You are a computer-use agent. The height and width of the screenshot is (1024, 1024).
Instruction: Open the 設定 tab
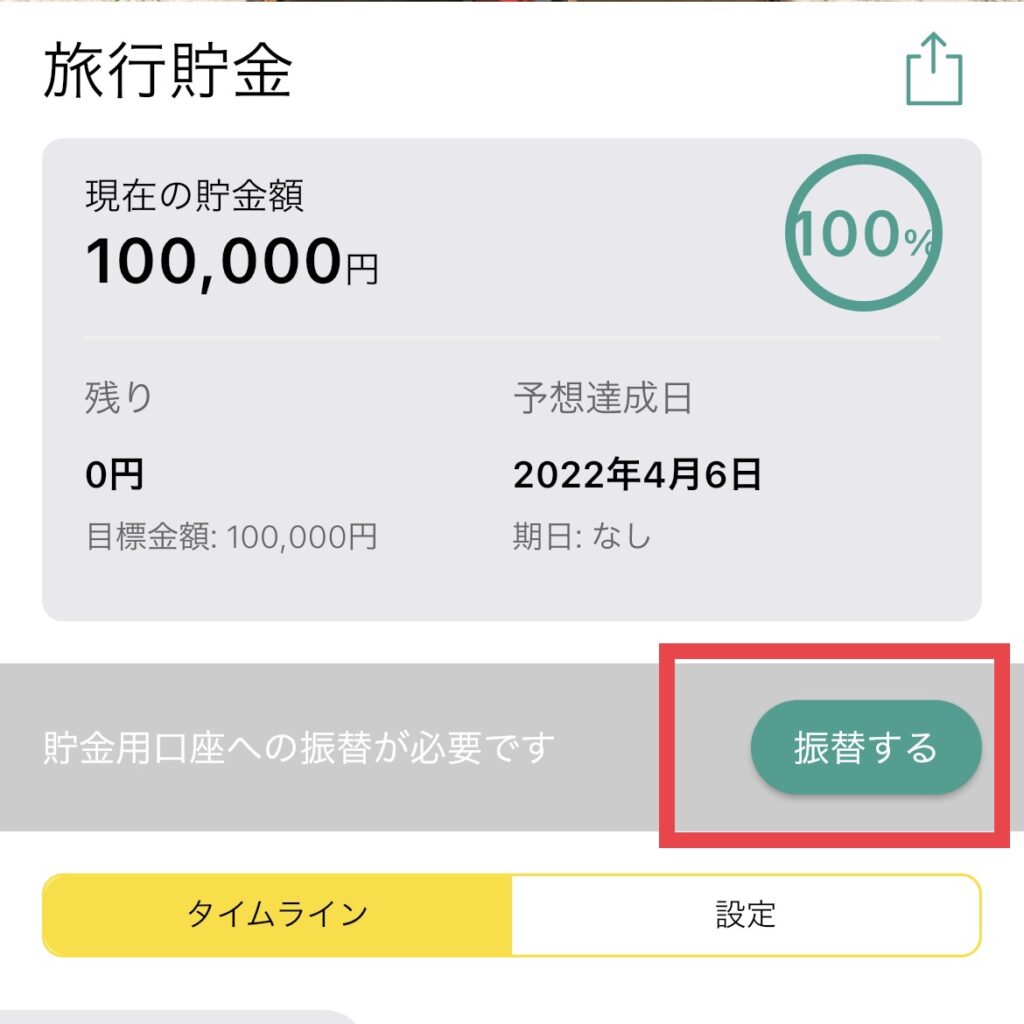click(x=746, y=914)
